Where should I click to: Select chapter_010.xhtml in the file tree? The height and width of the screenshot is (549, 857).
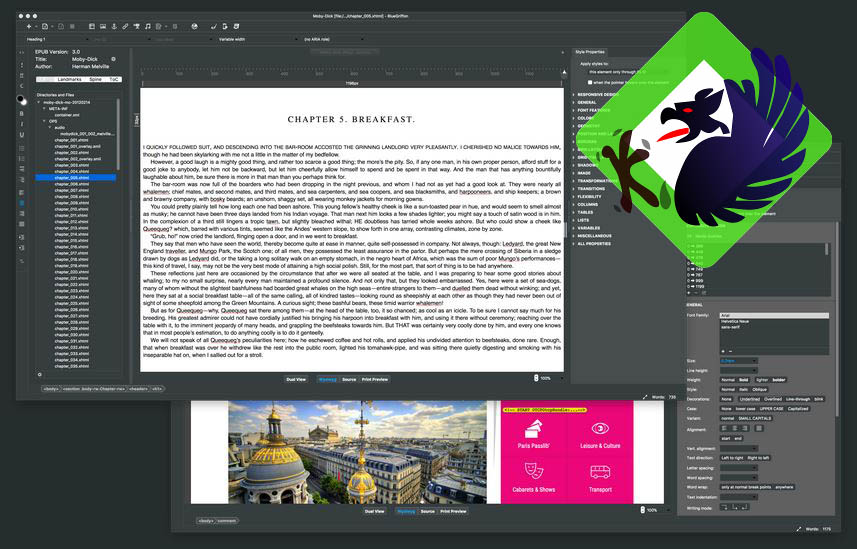(x=72, y=209)
